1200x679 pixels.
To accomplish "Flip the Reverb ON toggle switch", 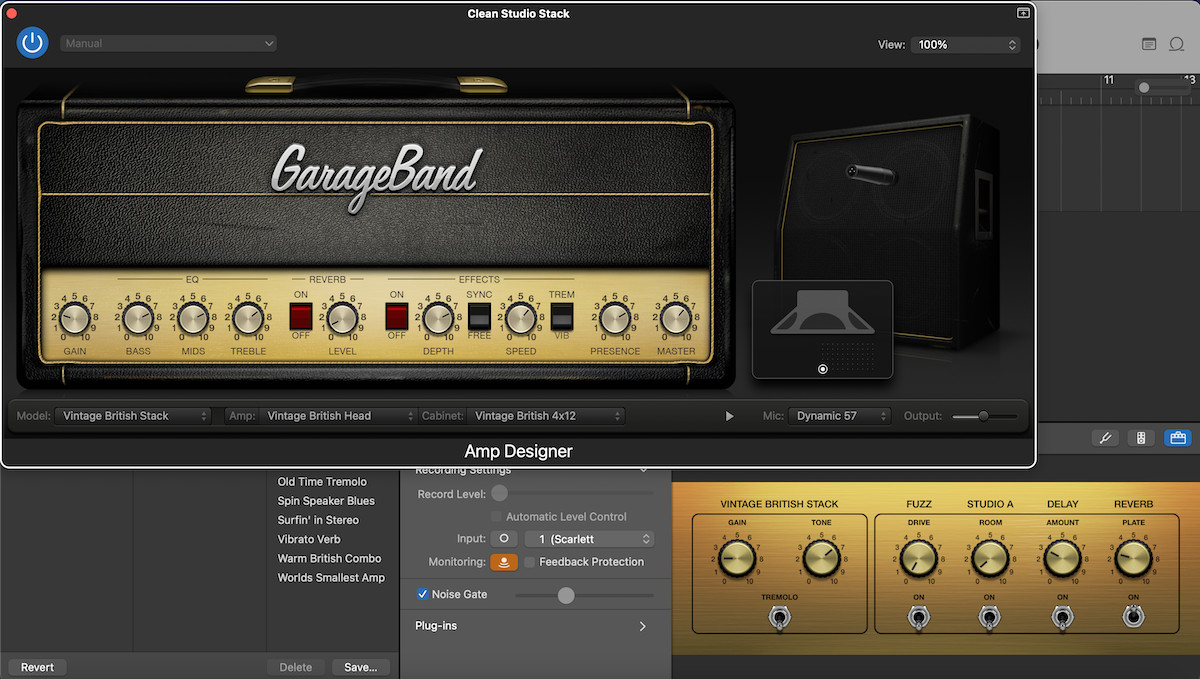I will [1133, 618].
